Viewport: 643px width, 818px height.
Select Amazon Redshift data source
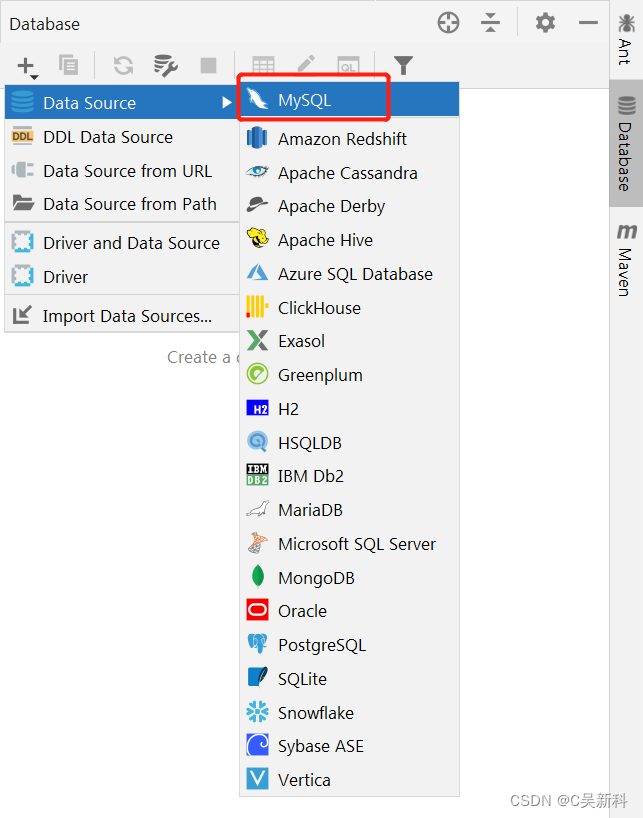coord(349,139)
